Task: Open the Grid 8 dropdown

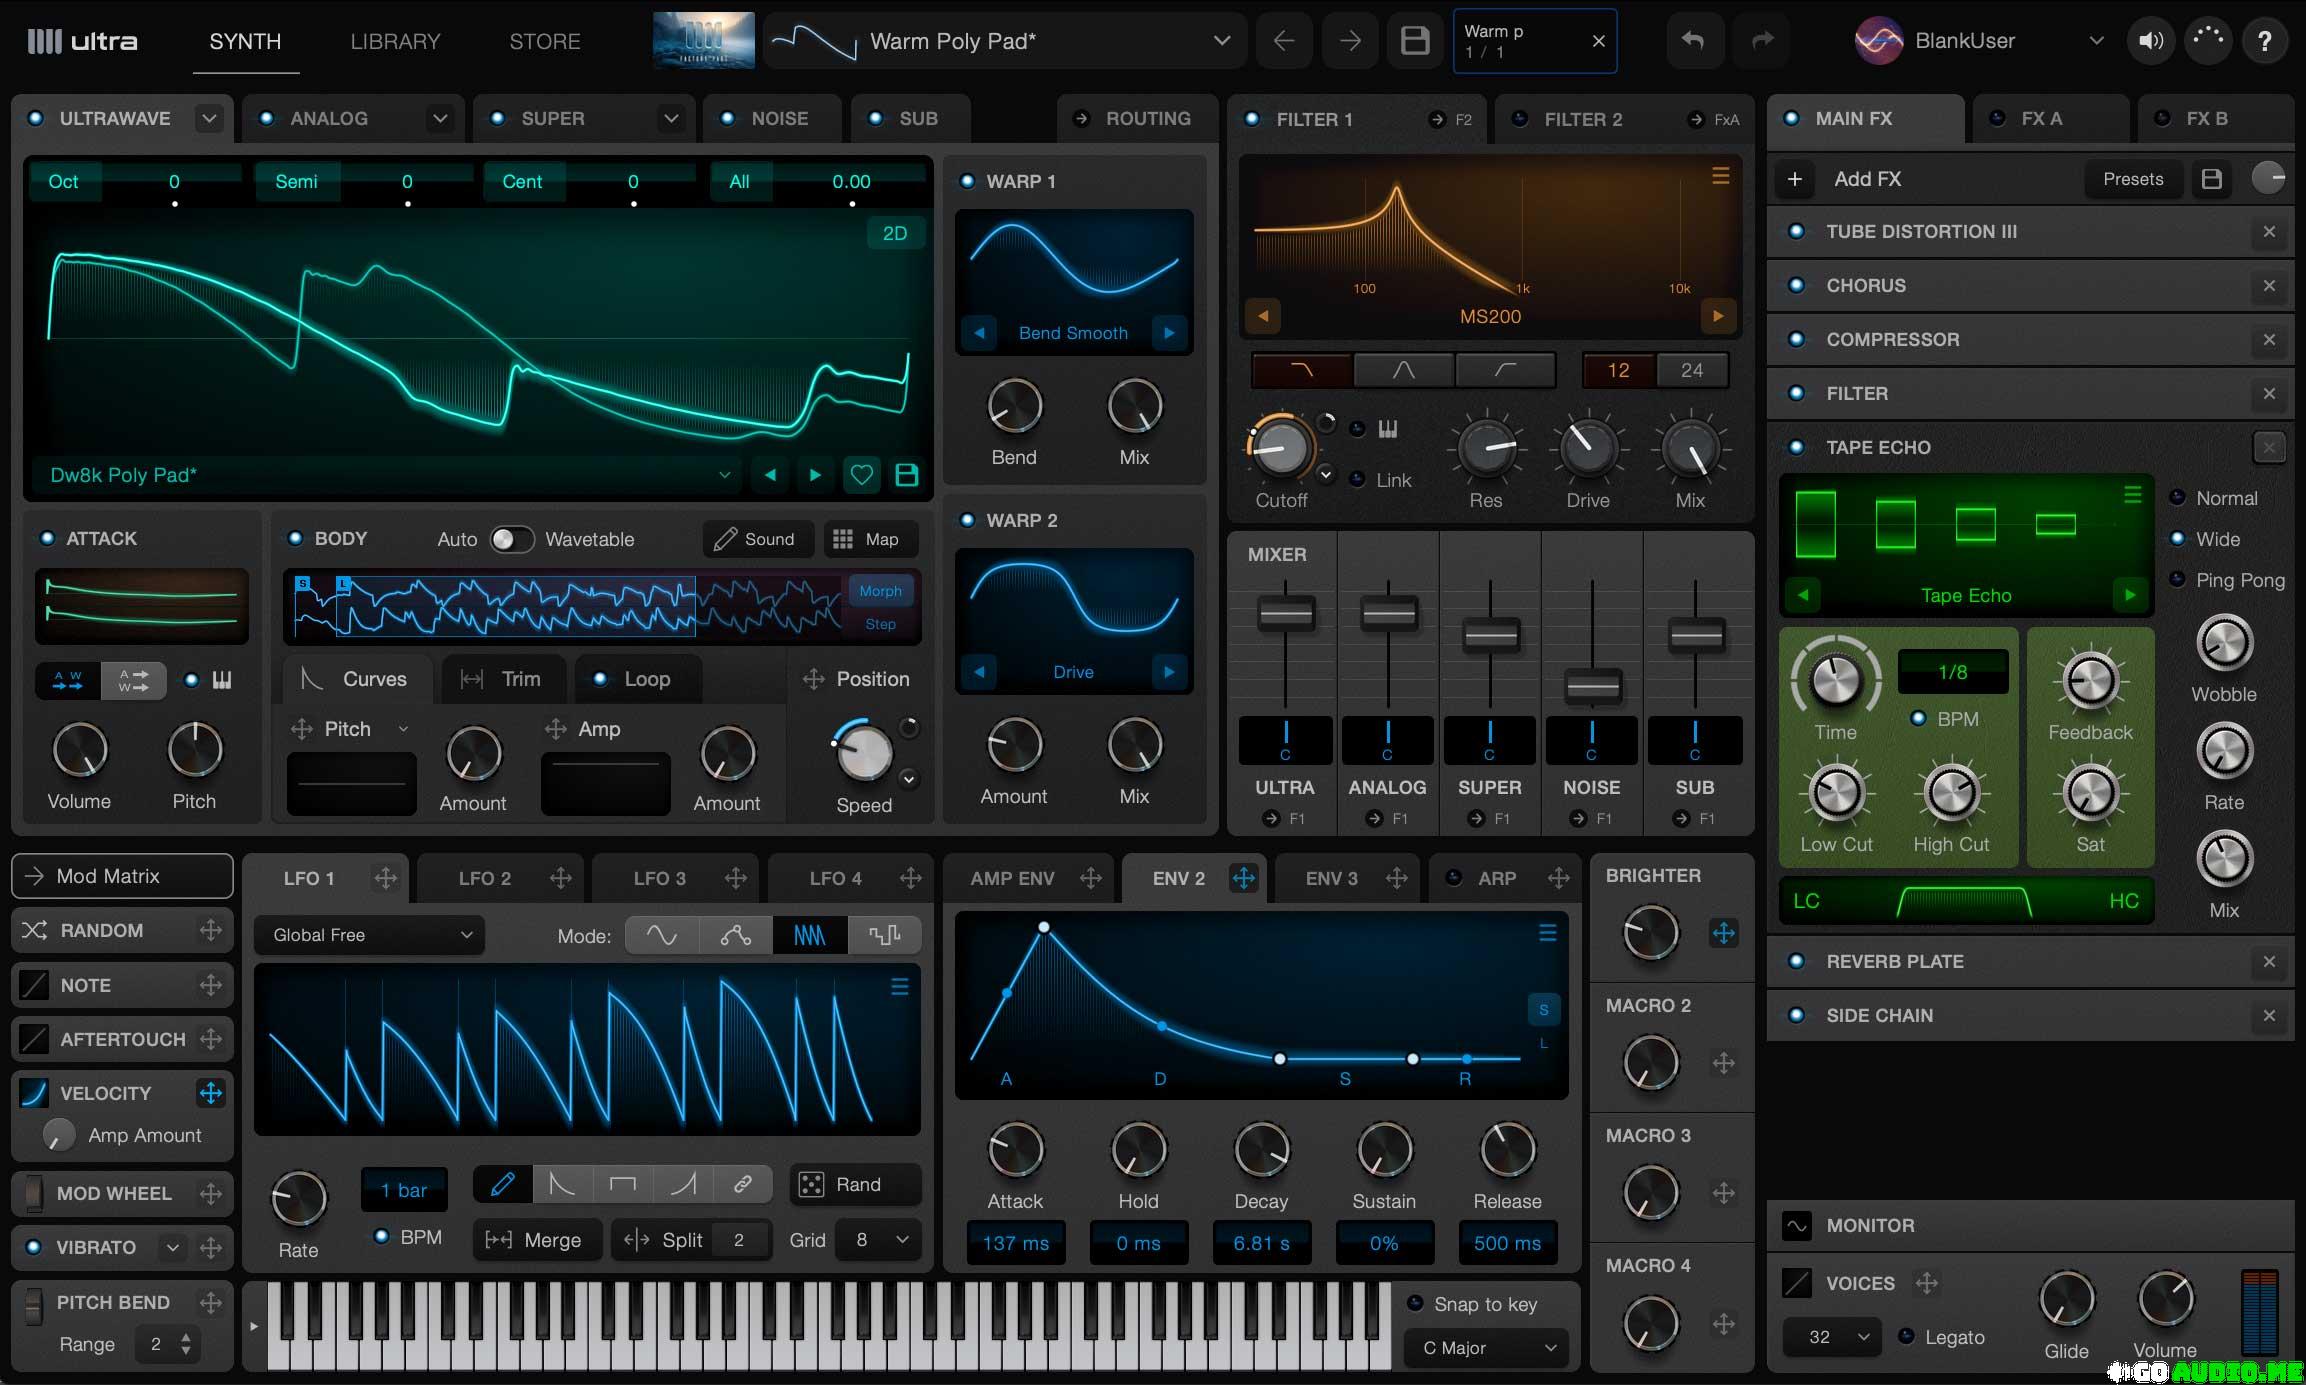Action: tap(878, 1240)
